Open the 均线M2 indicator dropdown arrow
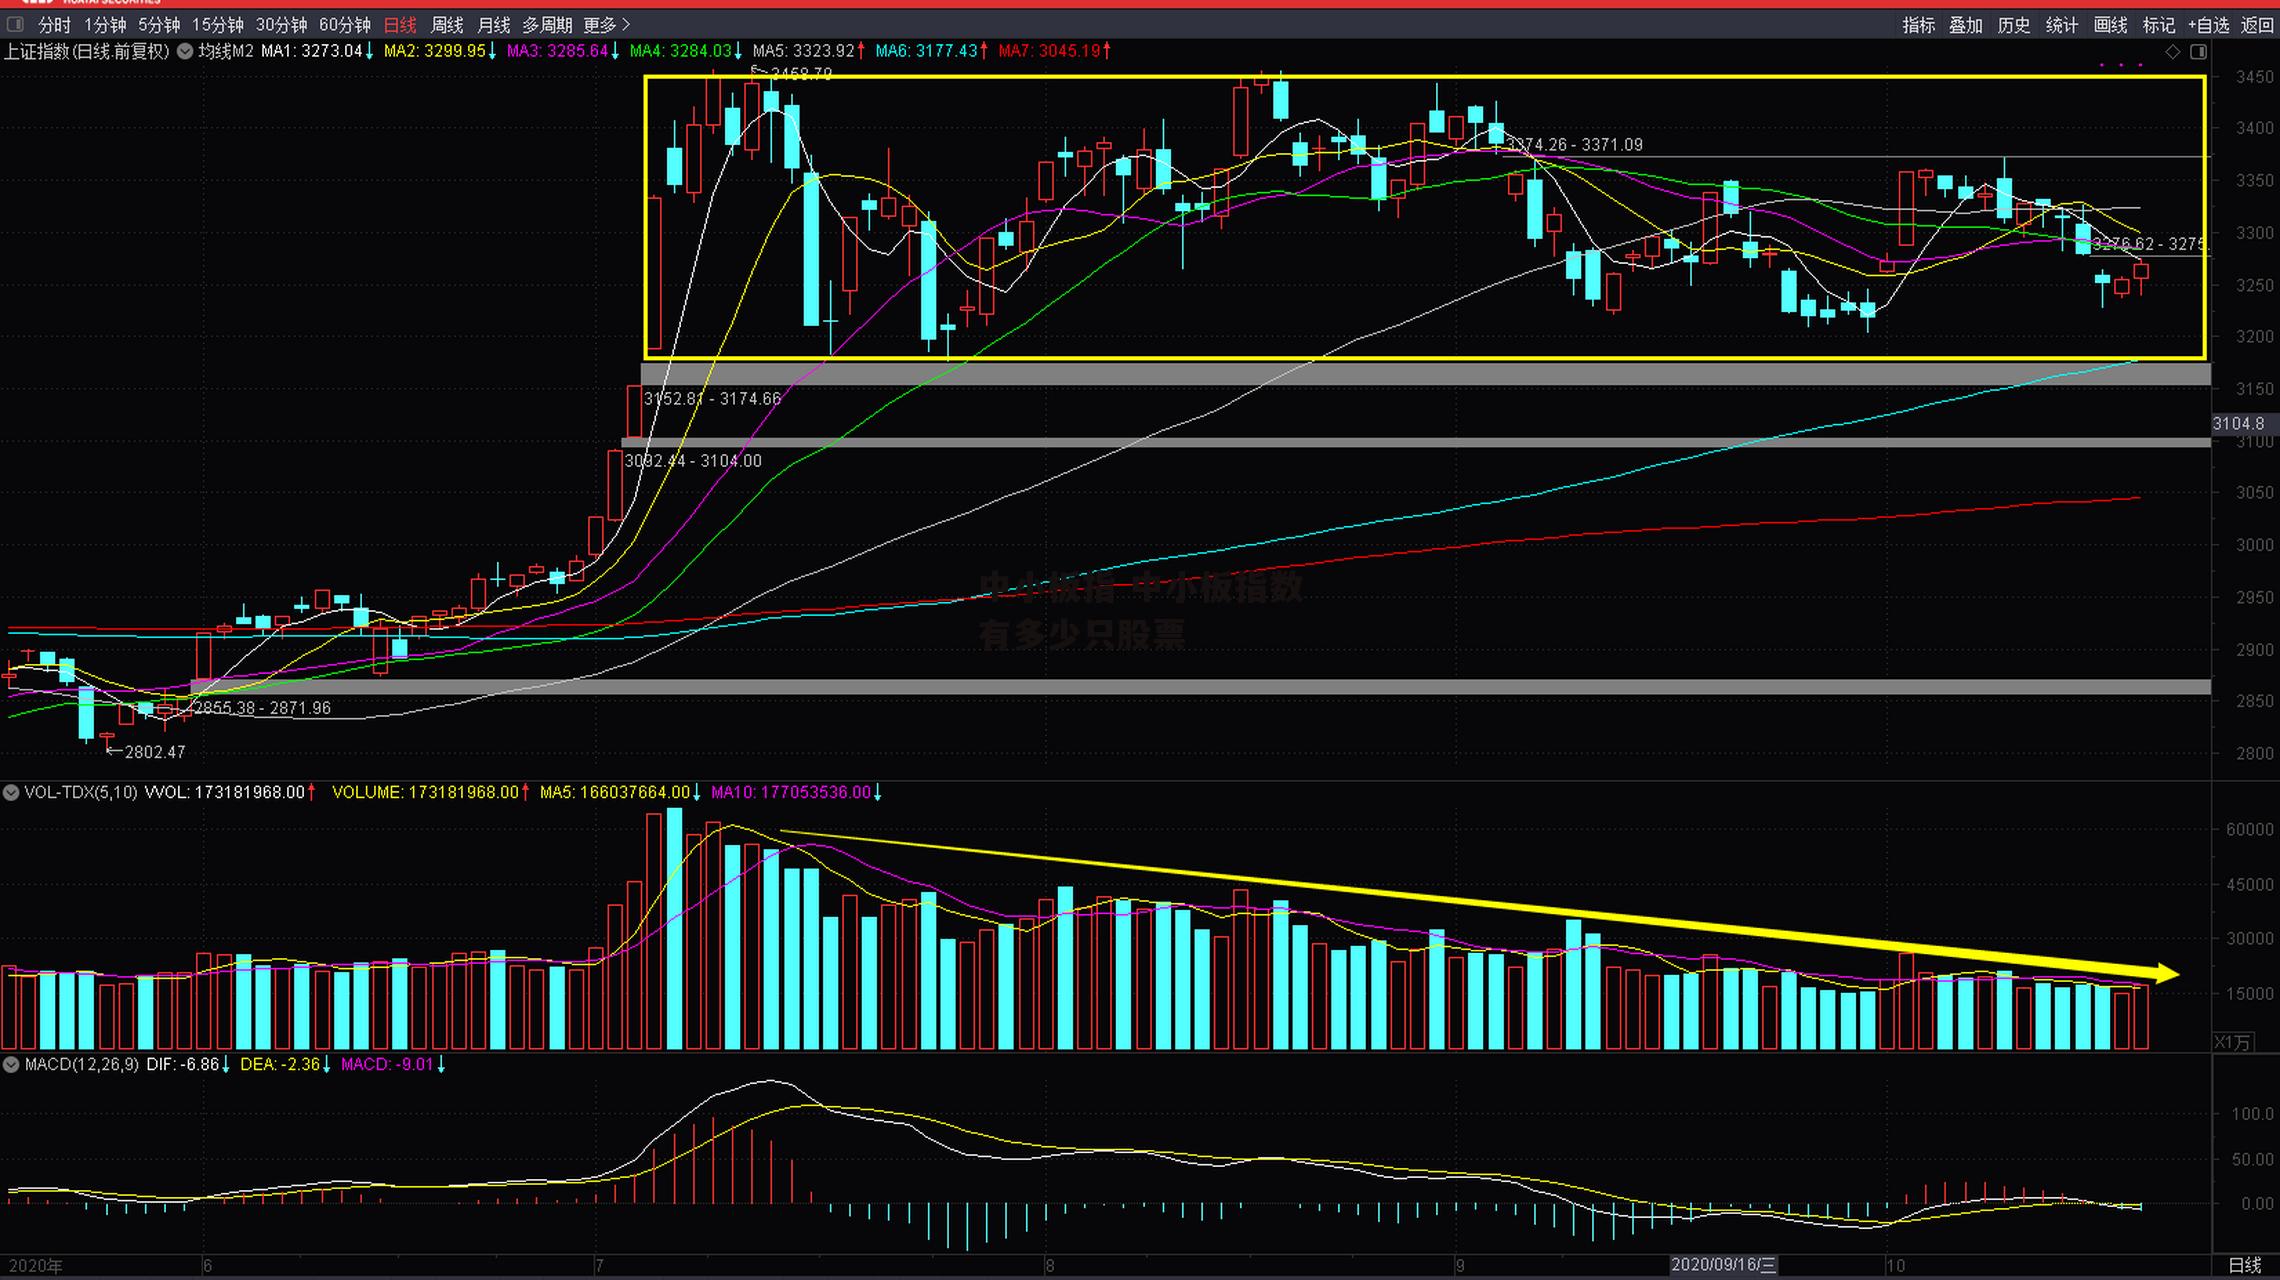The height and width of the screenshot is (1280, 2280). (185, 51)
